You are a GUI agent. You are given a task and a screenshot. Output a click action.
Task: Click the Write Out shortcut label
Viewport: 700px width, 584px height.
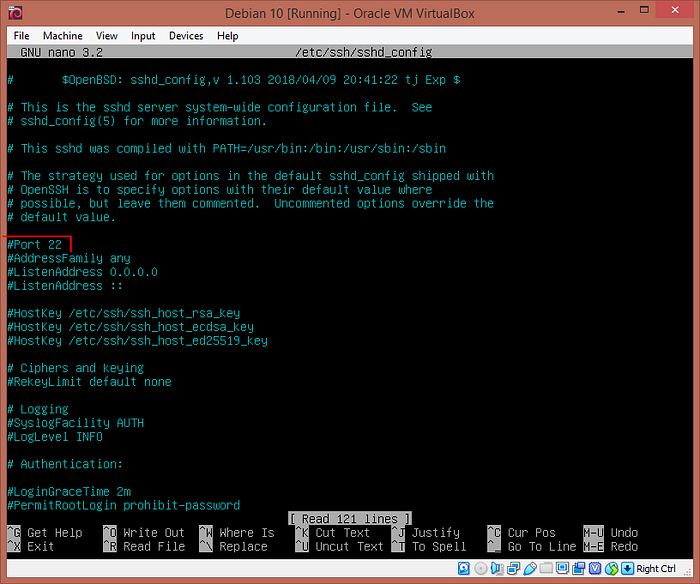tap(154, 533)
